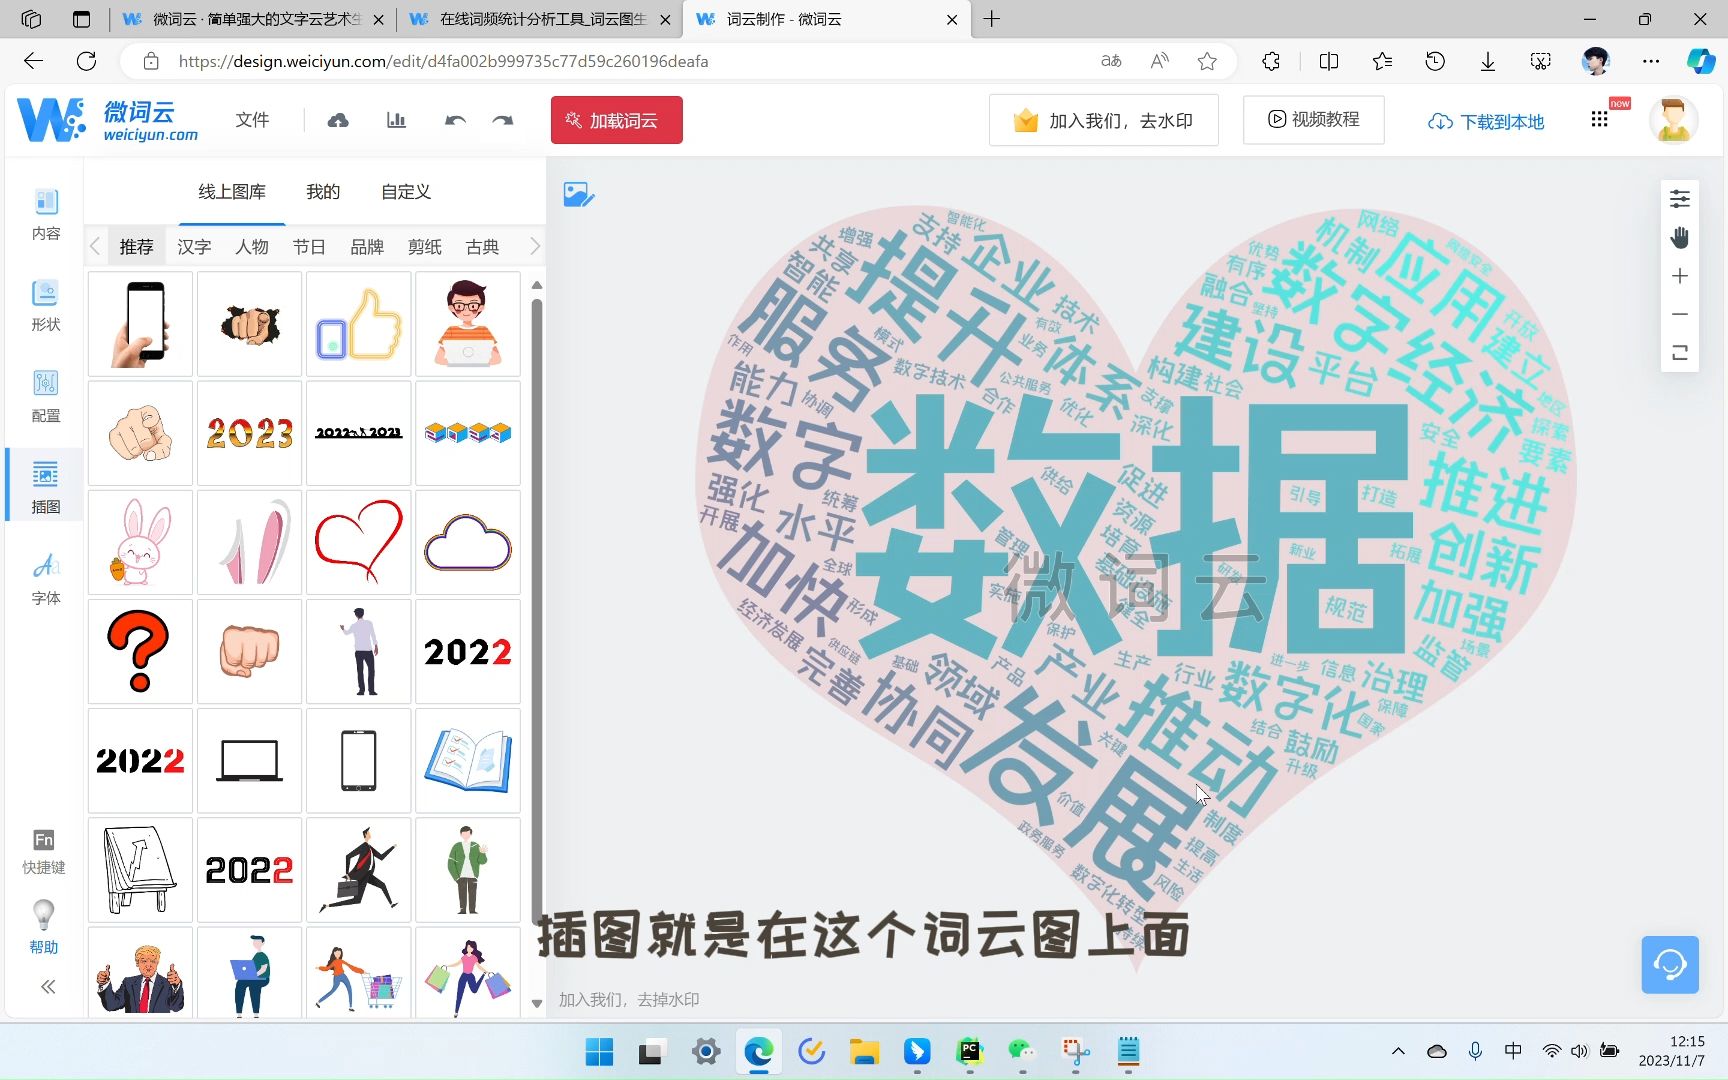
Task: Open a new browser tab
Action: (992, 19)
